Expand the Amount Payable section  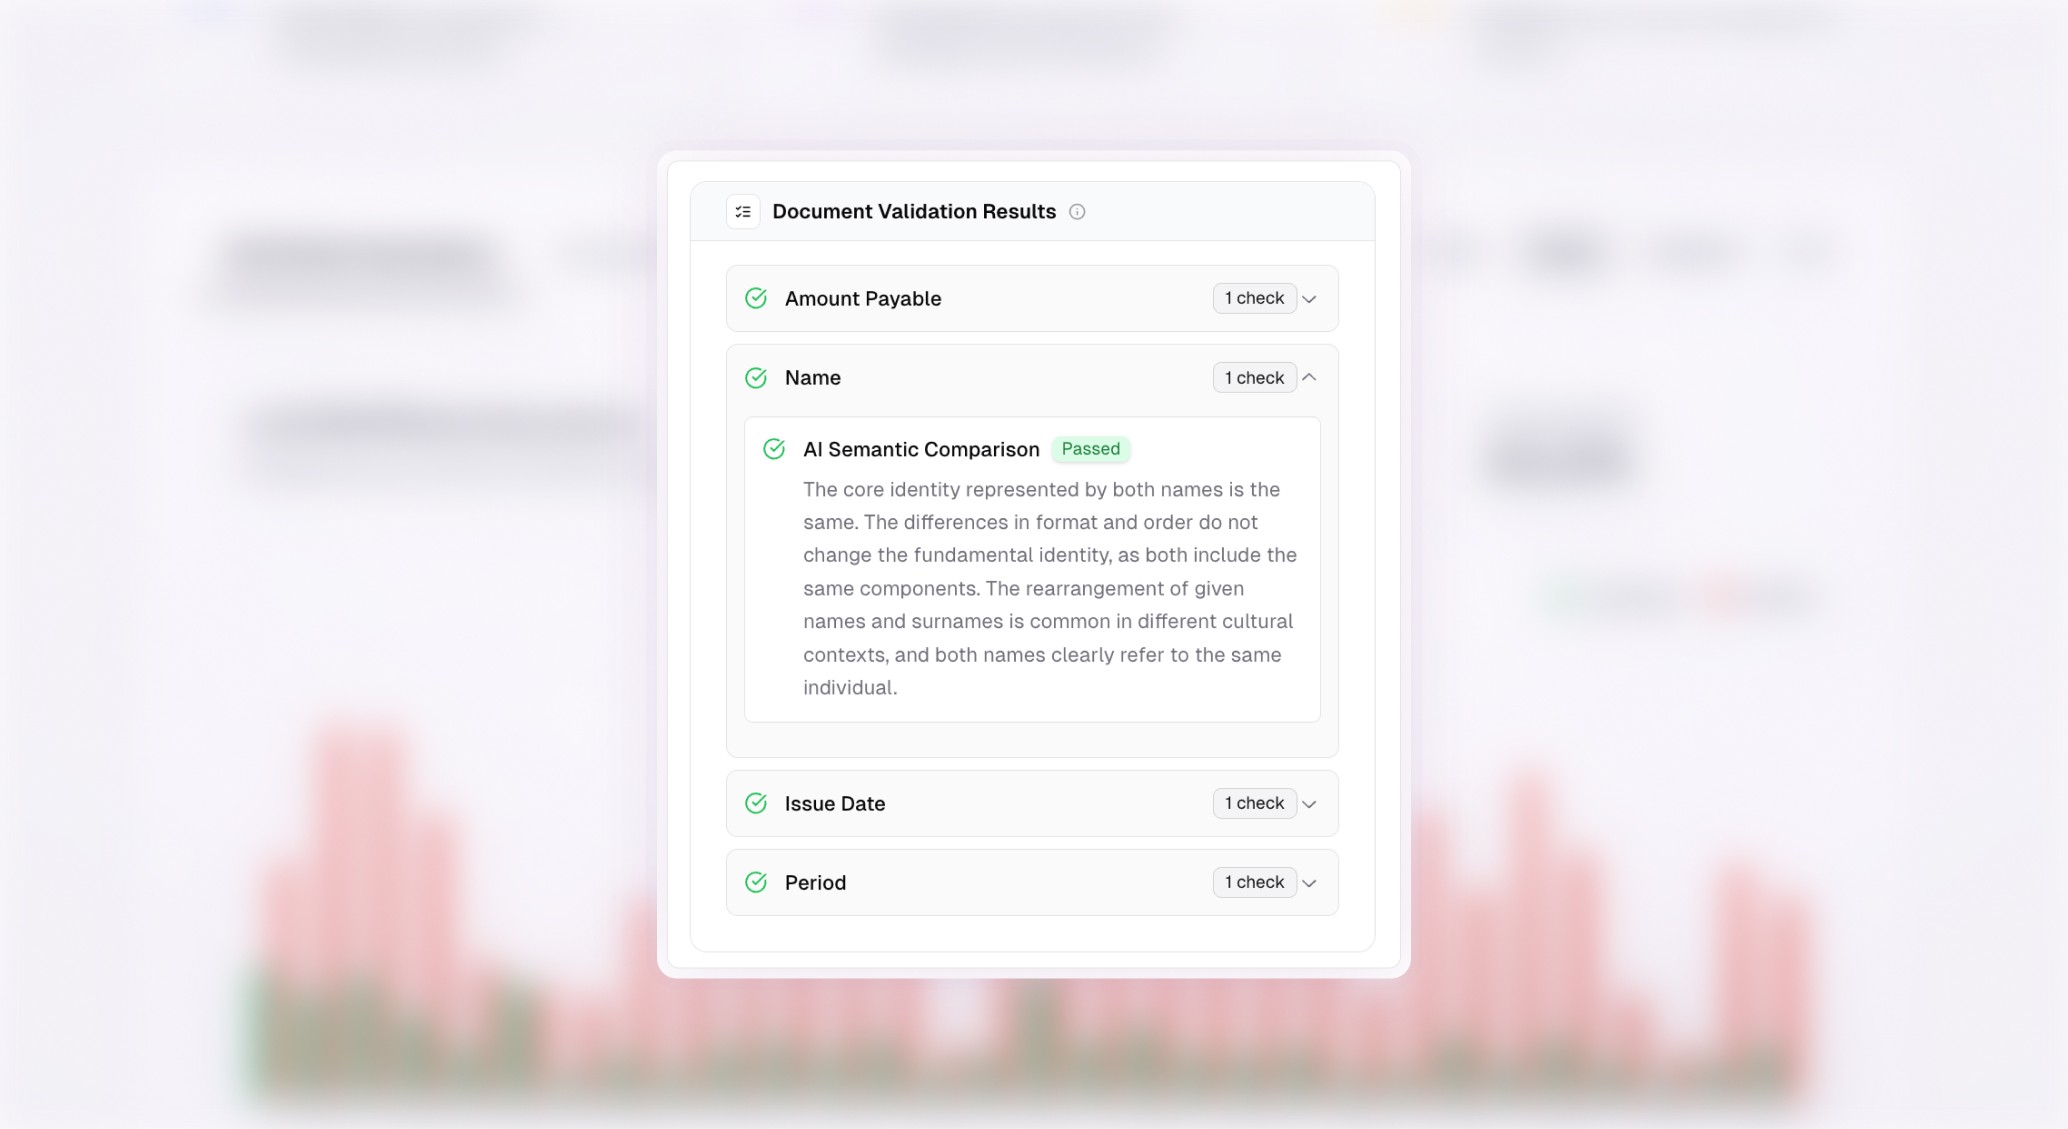(x=1309, y=298)
